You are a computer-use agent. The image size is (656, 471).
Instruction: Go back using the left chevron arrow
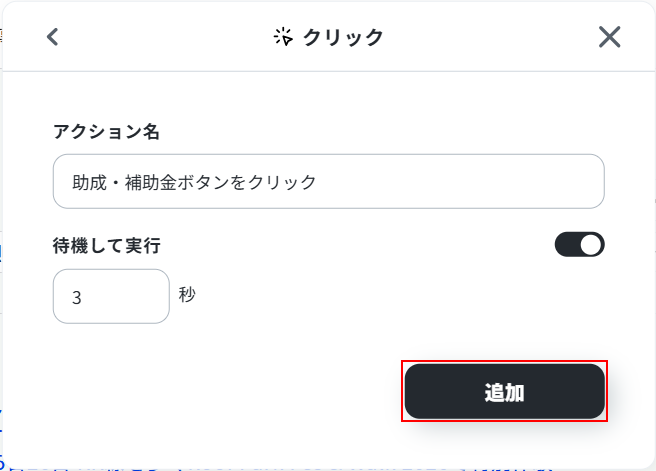(x=53, y=37)
